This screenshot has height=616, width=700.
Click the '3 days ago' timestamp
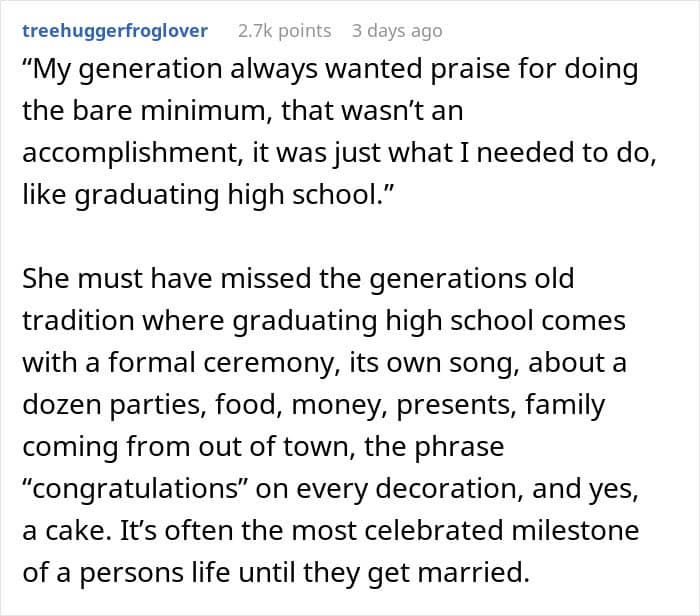(396, 31)
